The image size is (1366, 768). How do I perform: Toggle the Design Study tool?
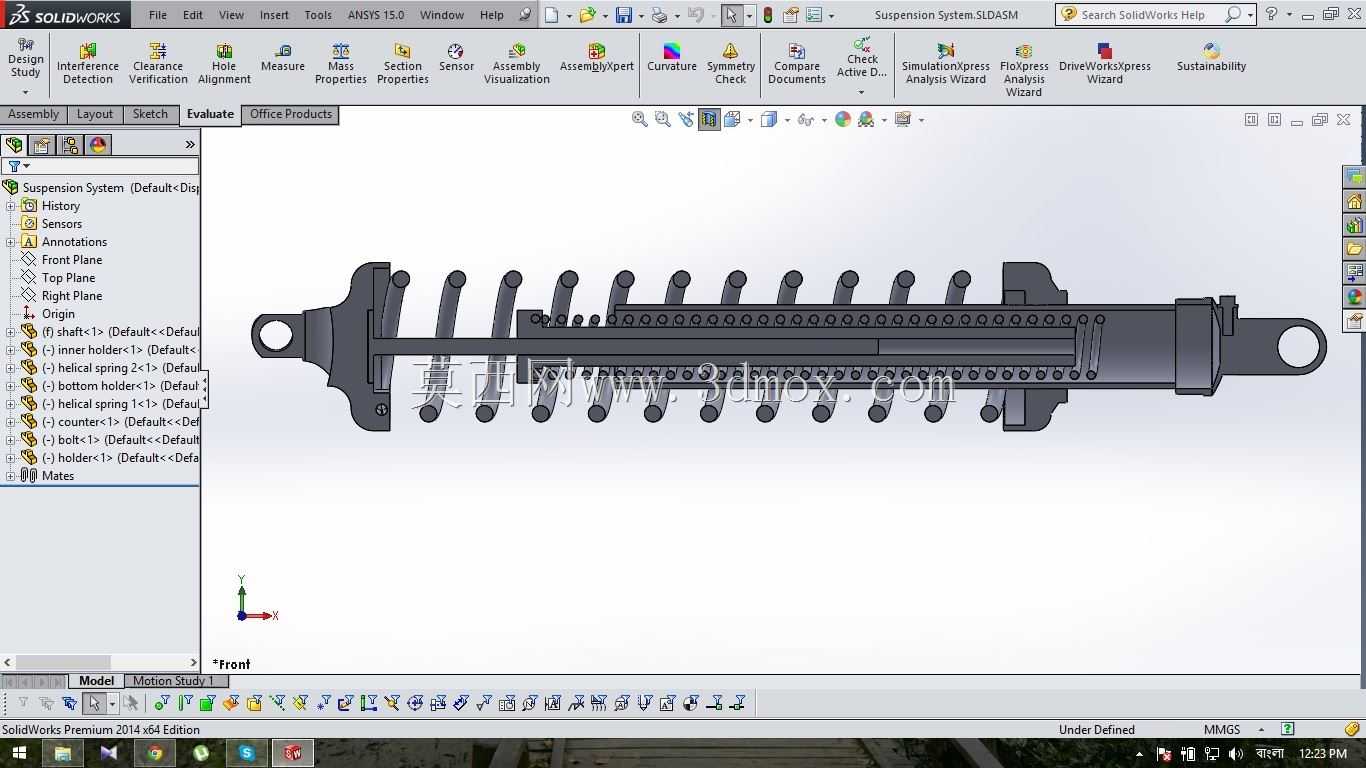(25, 58)
